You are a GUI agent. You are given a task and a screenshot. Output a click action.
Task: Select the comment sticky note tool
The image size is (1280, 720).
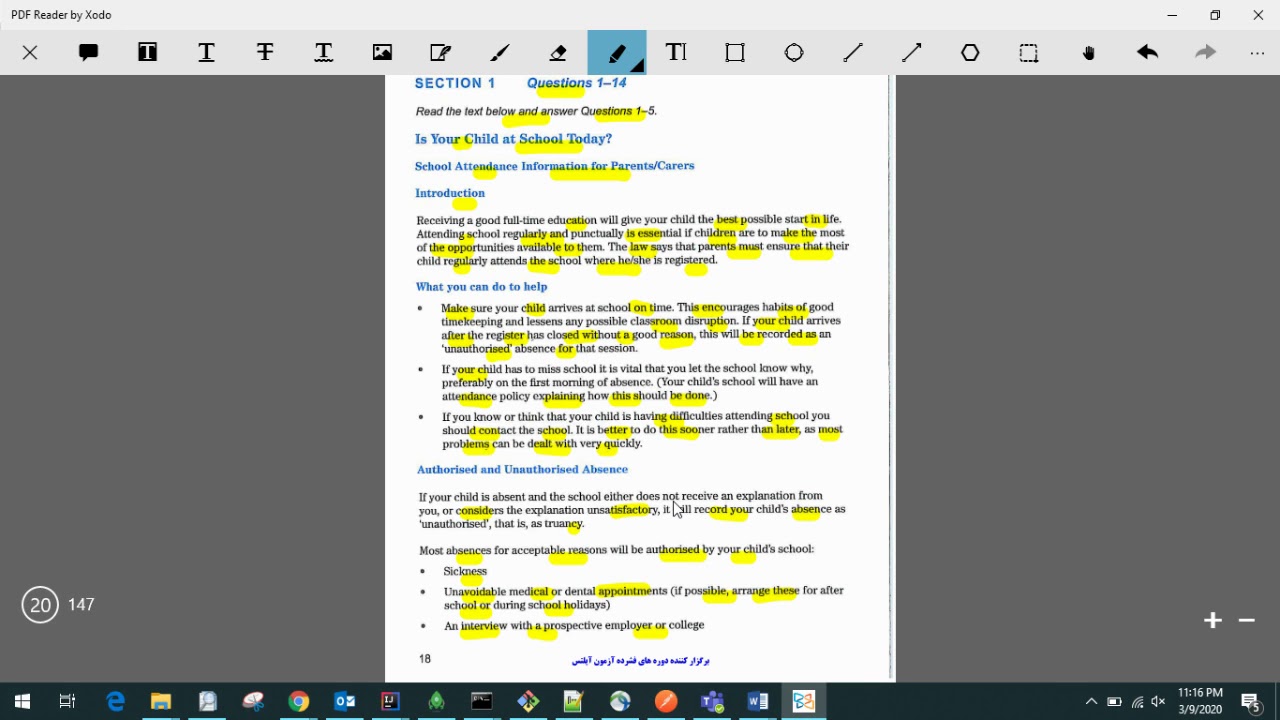pos(88,53)
